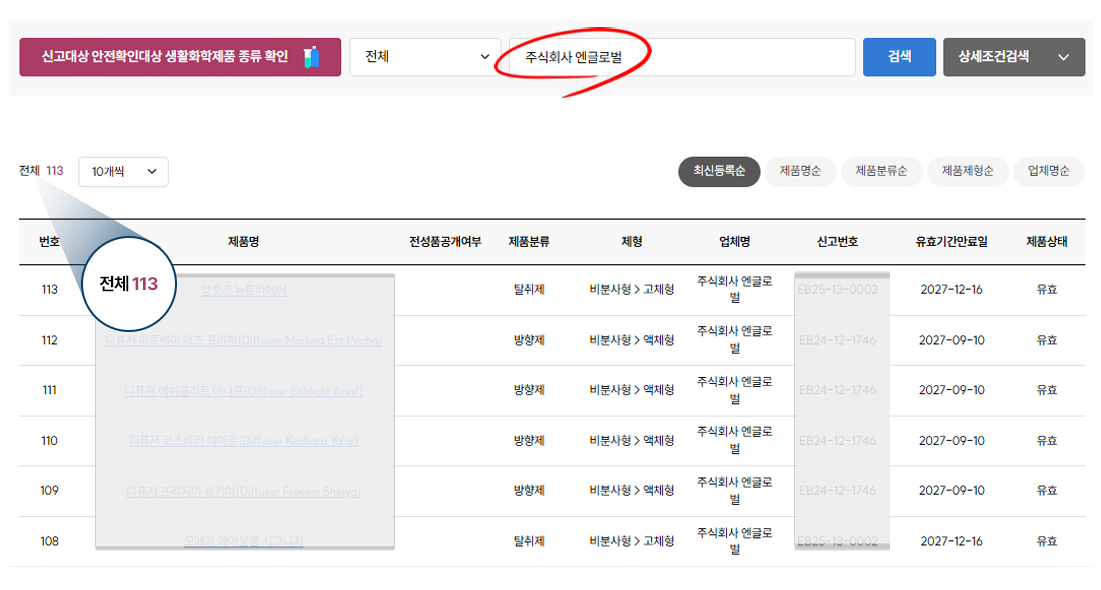This screenshot has width=1101, height=590.
Task: Click the product link in row 108
Action: (x=243, y=541)
